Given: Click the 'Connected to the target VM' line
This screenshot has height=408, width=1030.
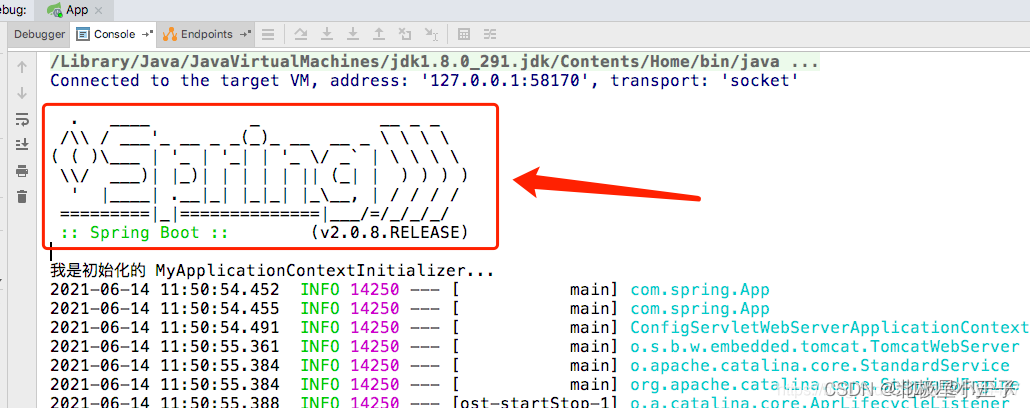Looking at the screenshot, I should pos(424,81).
